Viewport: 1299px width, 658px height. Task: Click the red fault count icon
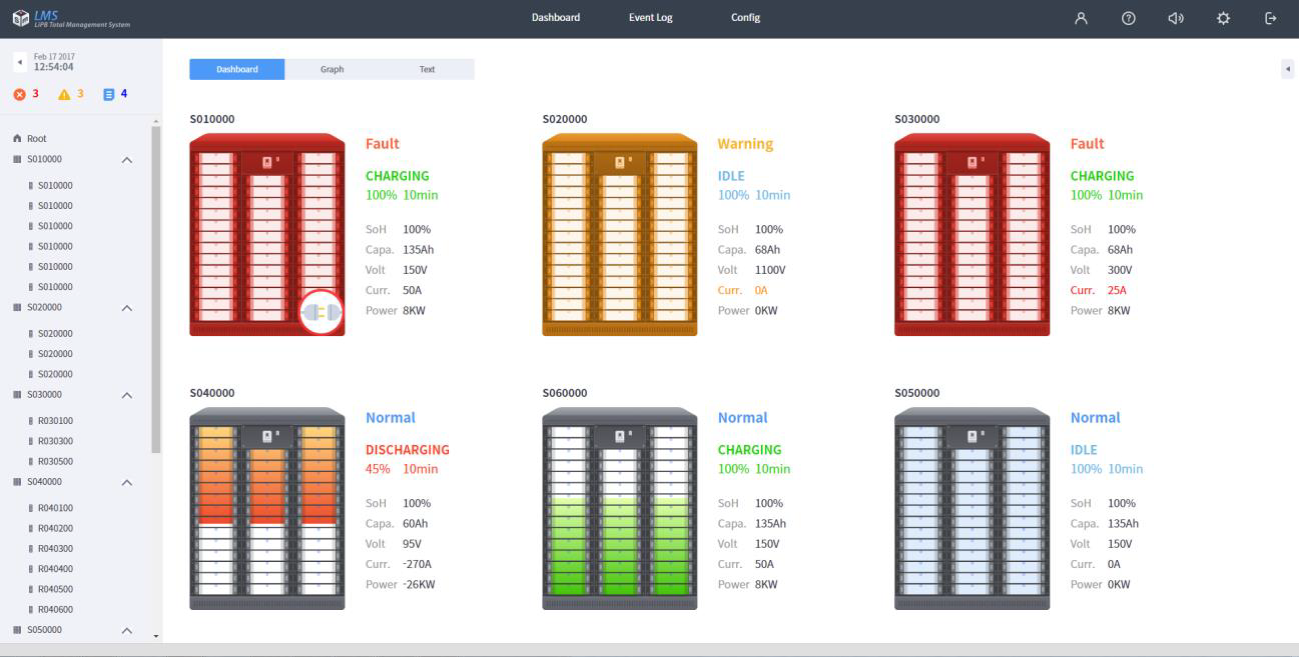point(19,94)
